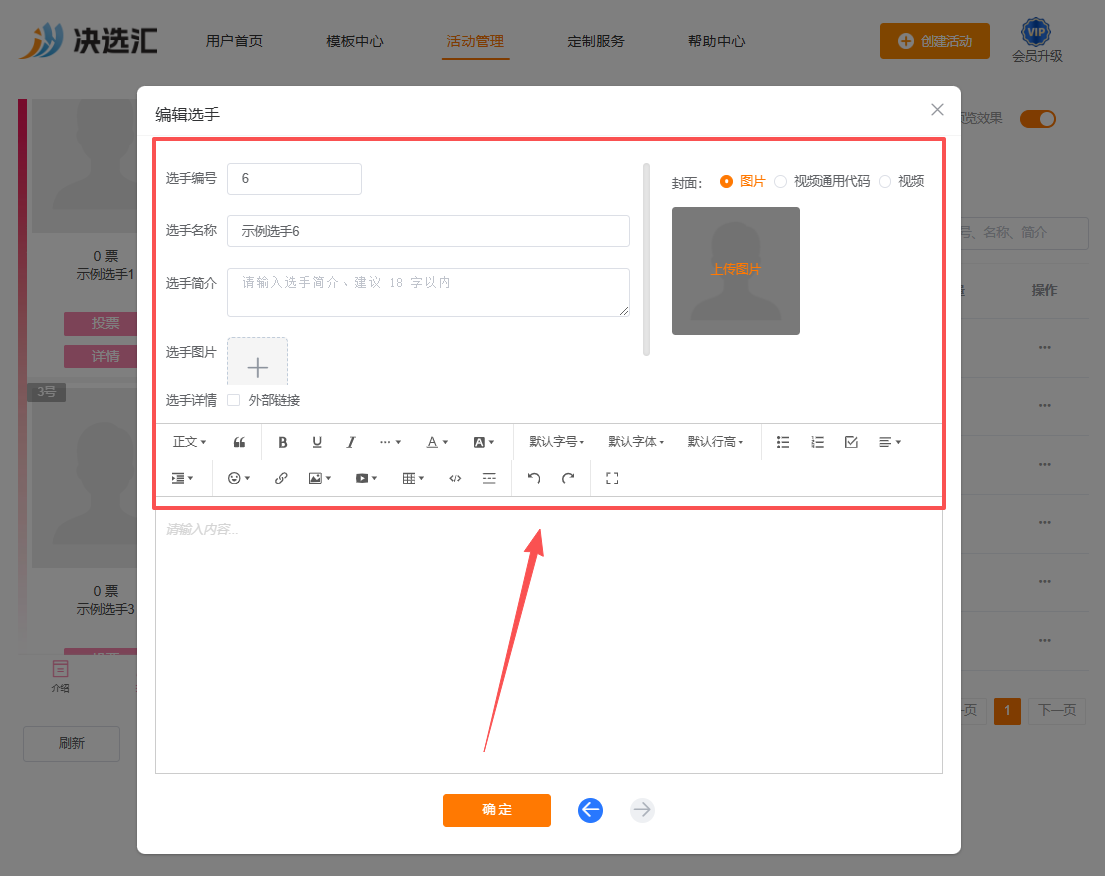
Task: Add a contestant image with the plus box
Action: pos(257,362)
